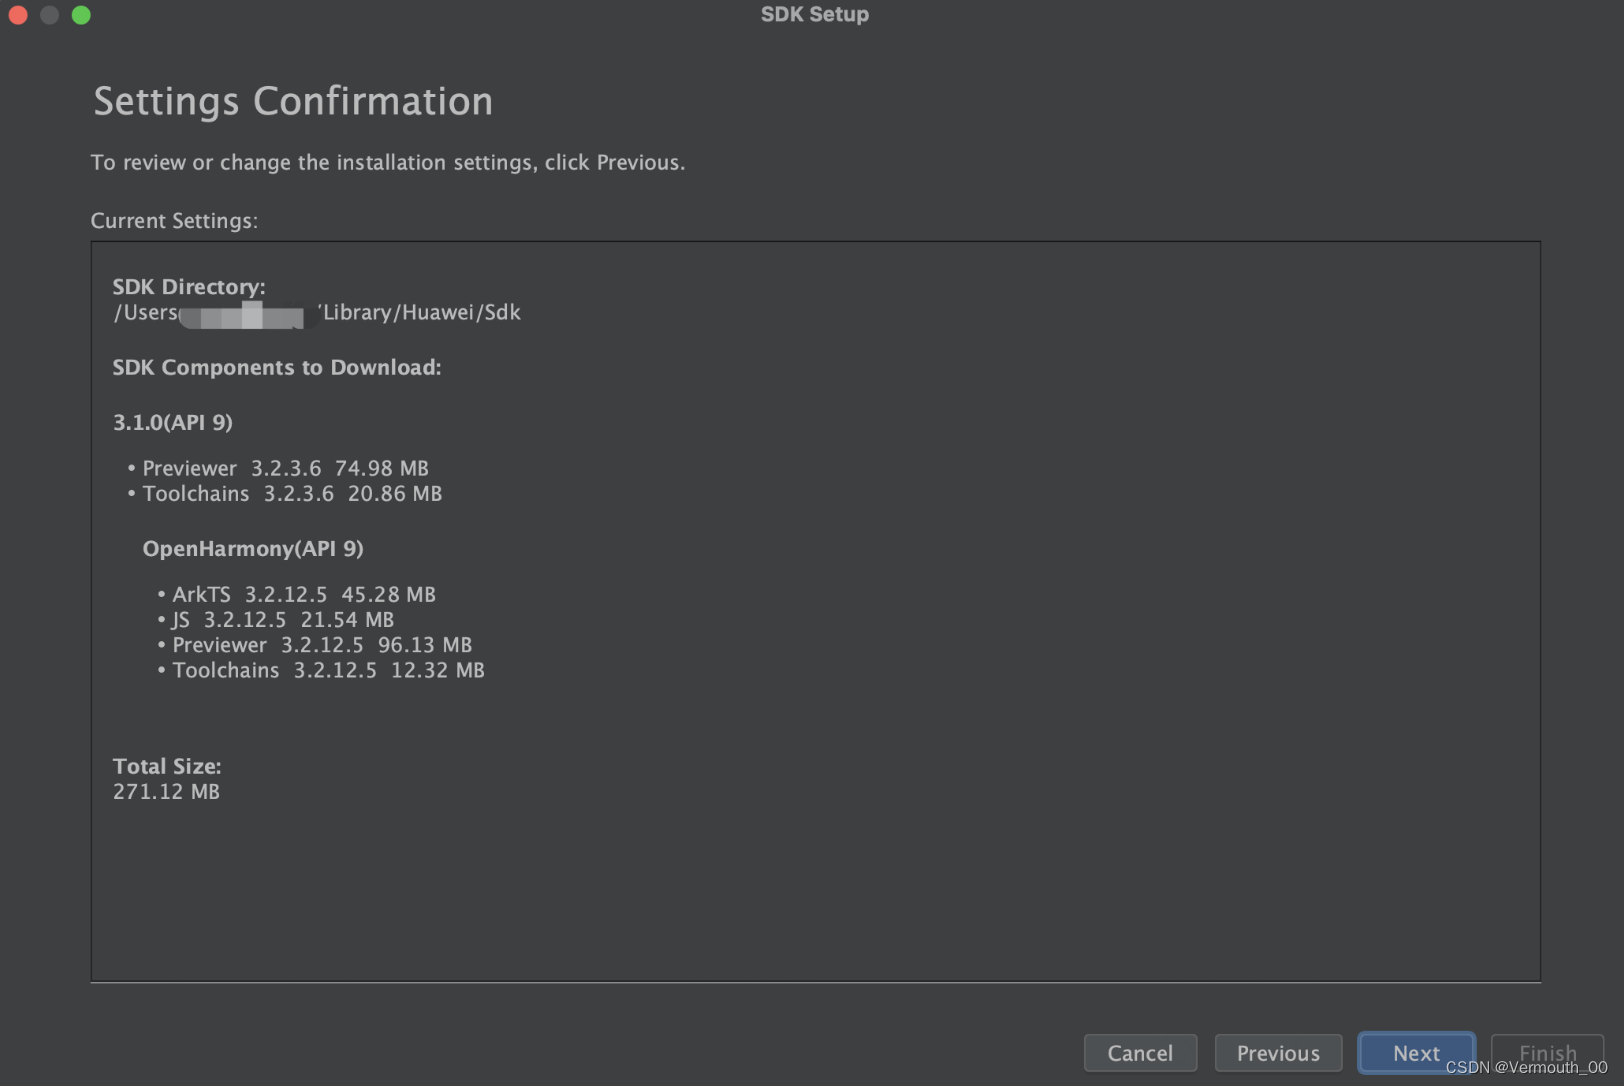1624x1086 pixels.
Task: Click the SDK Setup window title
Action: 815,14
